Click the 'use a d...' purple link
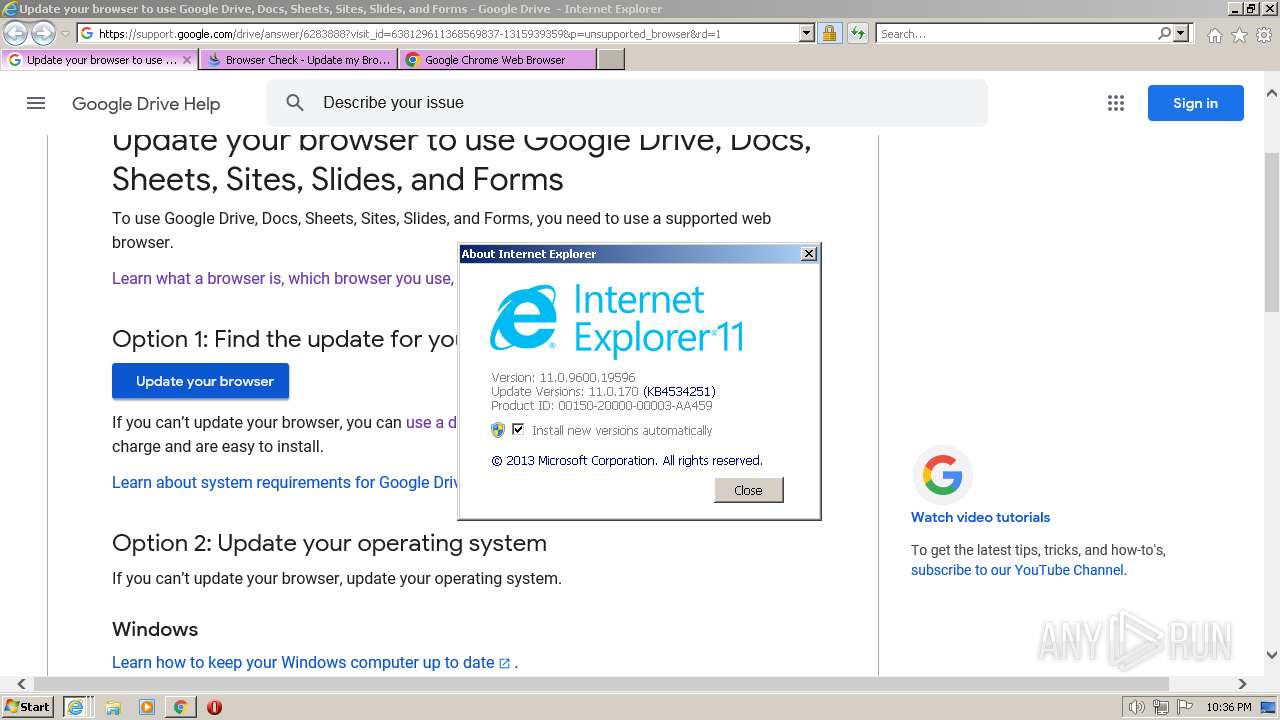The image size is (1280, 720). coord(431,422)
